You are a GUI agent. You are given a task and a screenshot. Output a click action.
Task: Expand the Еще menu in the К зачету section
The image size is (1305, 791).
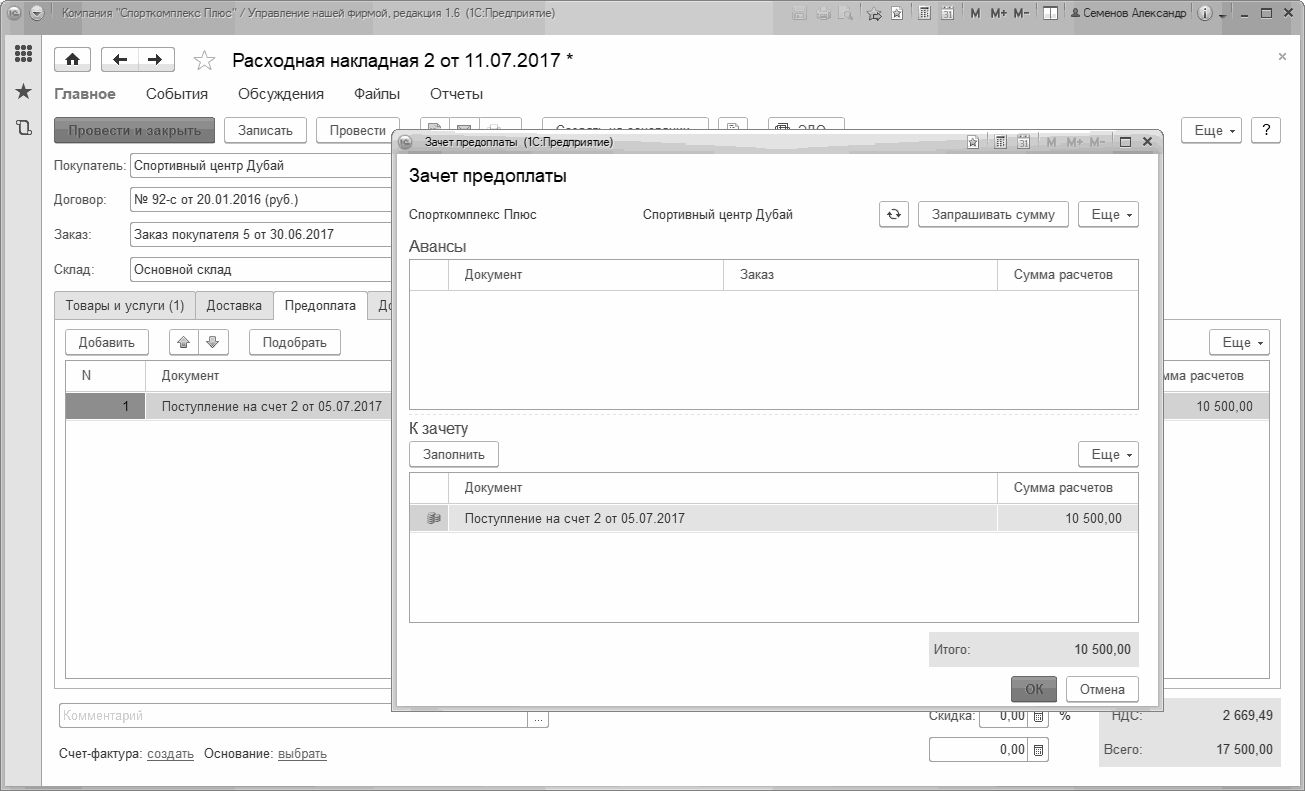(1108, 454)
